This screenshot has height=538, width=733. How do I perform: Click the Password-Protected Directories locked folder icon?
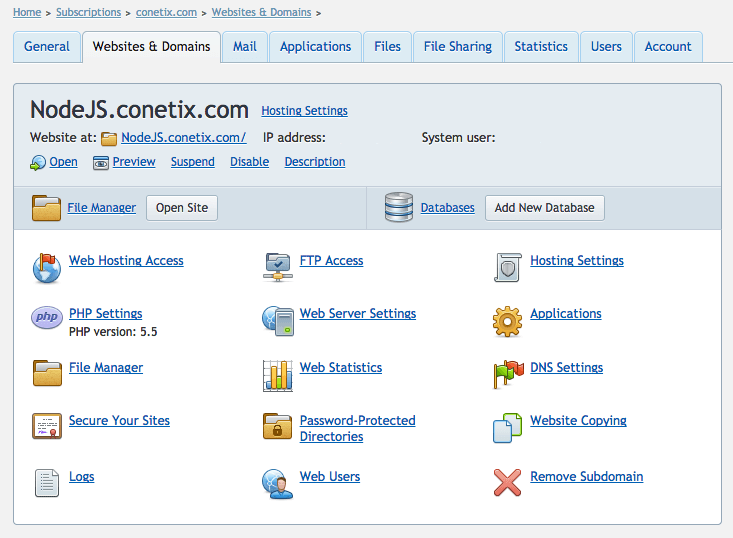point(278,426)
